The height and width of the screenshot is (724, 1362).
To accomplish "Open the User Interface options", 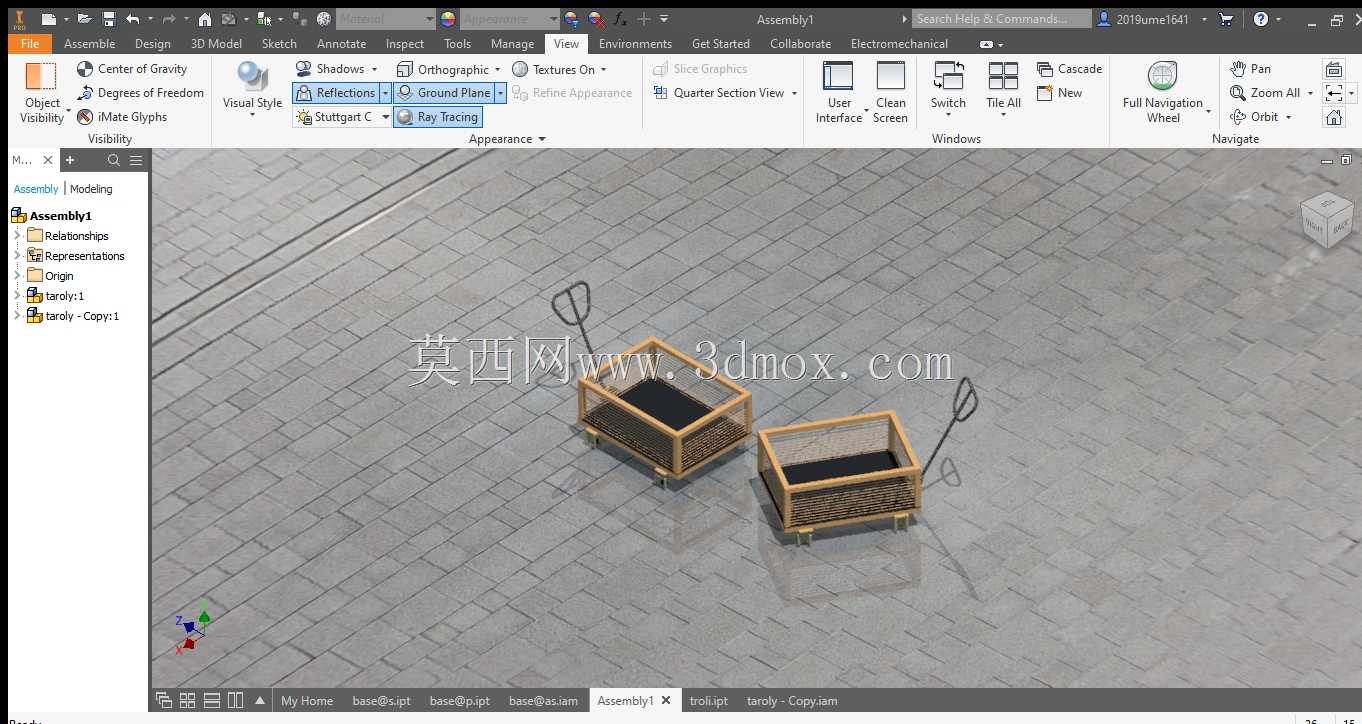I will (838, 93).
